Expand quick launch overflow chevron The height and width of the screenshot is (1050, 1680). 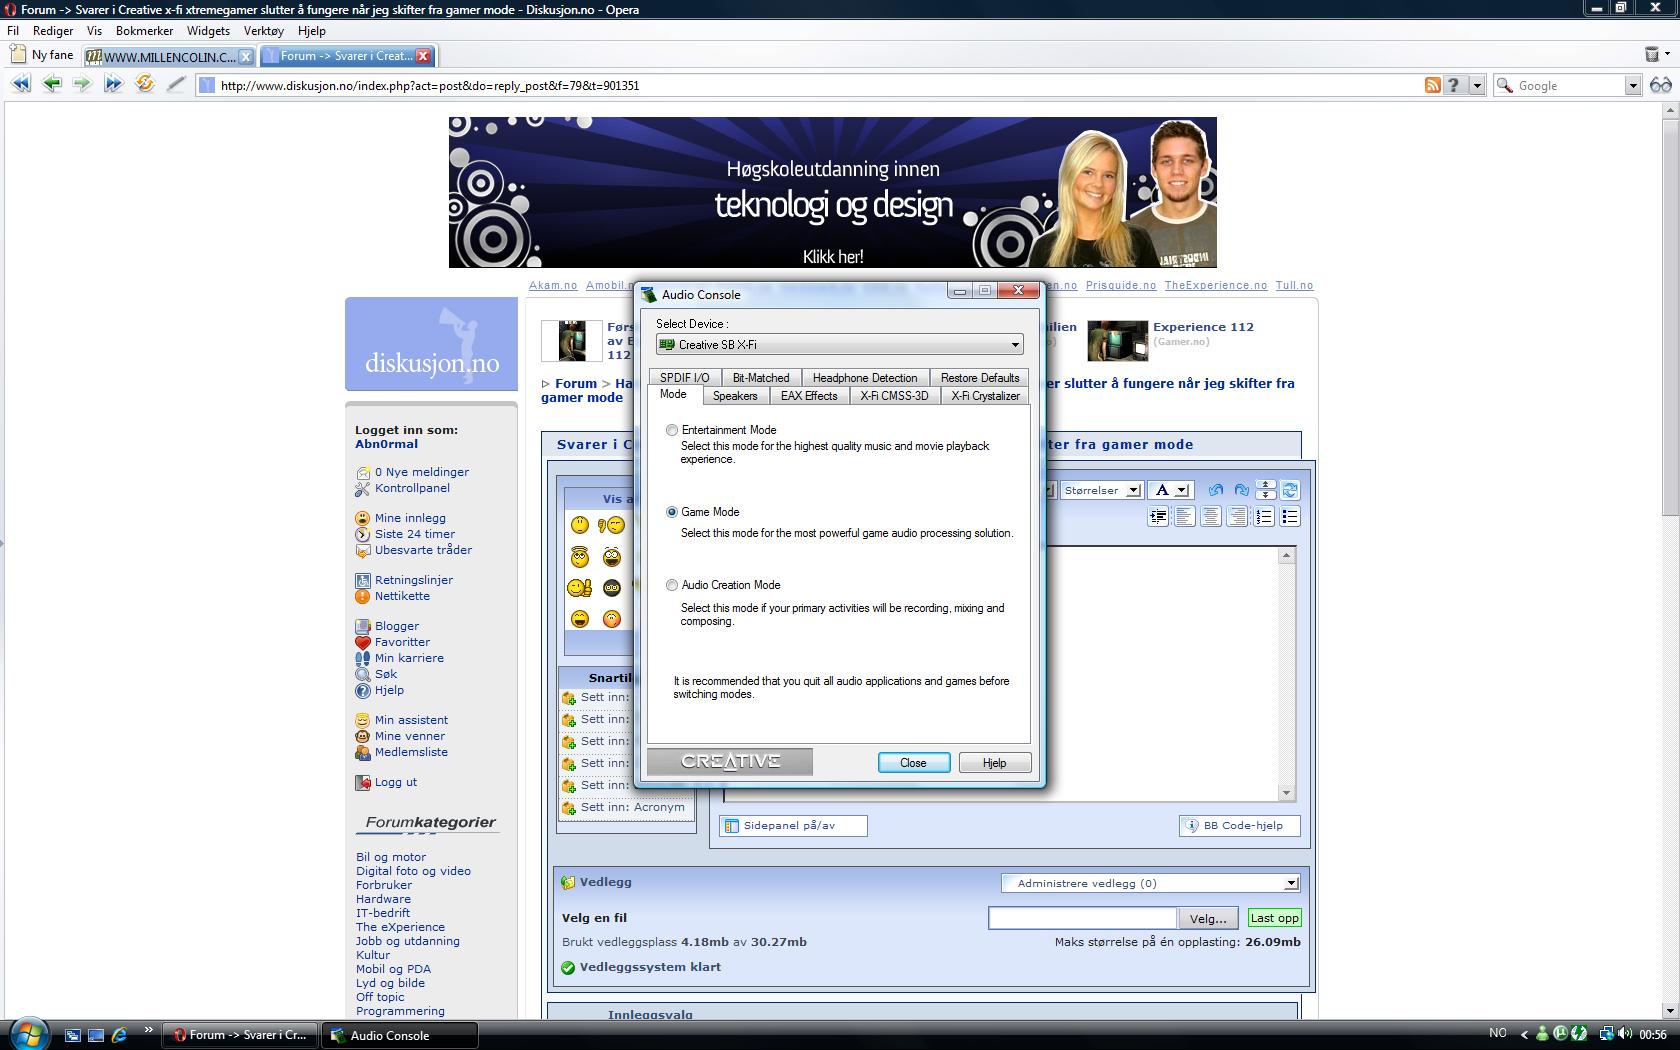pyautogui.click(x=148, y=1030)
